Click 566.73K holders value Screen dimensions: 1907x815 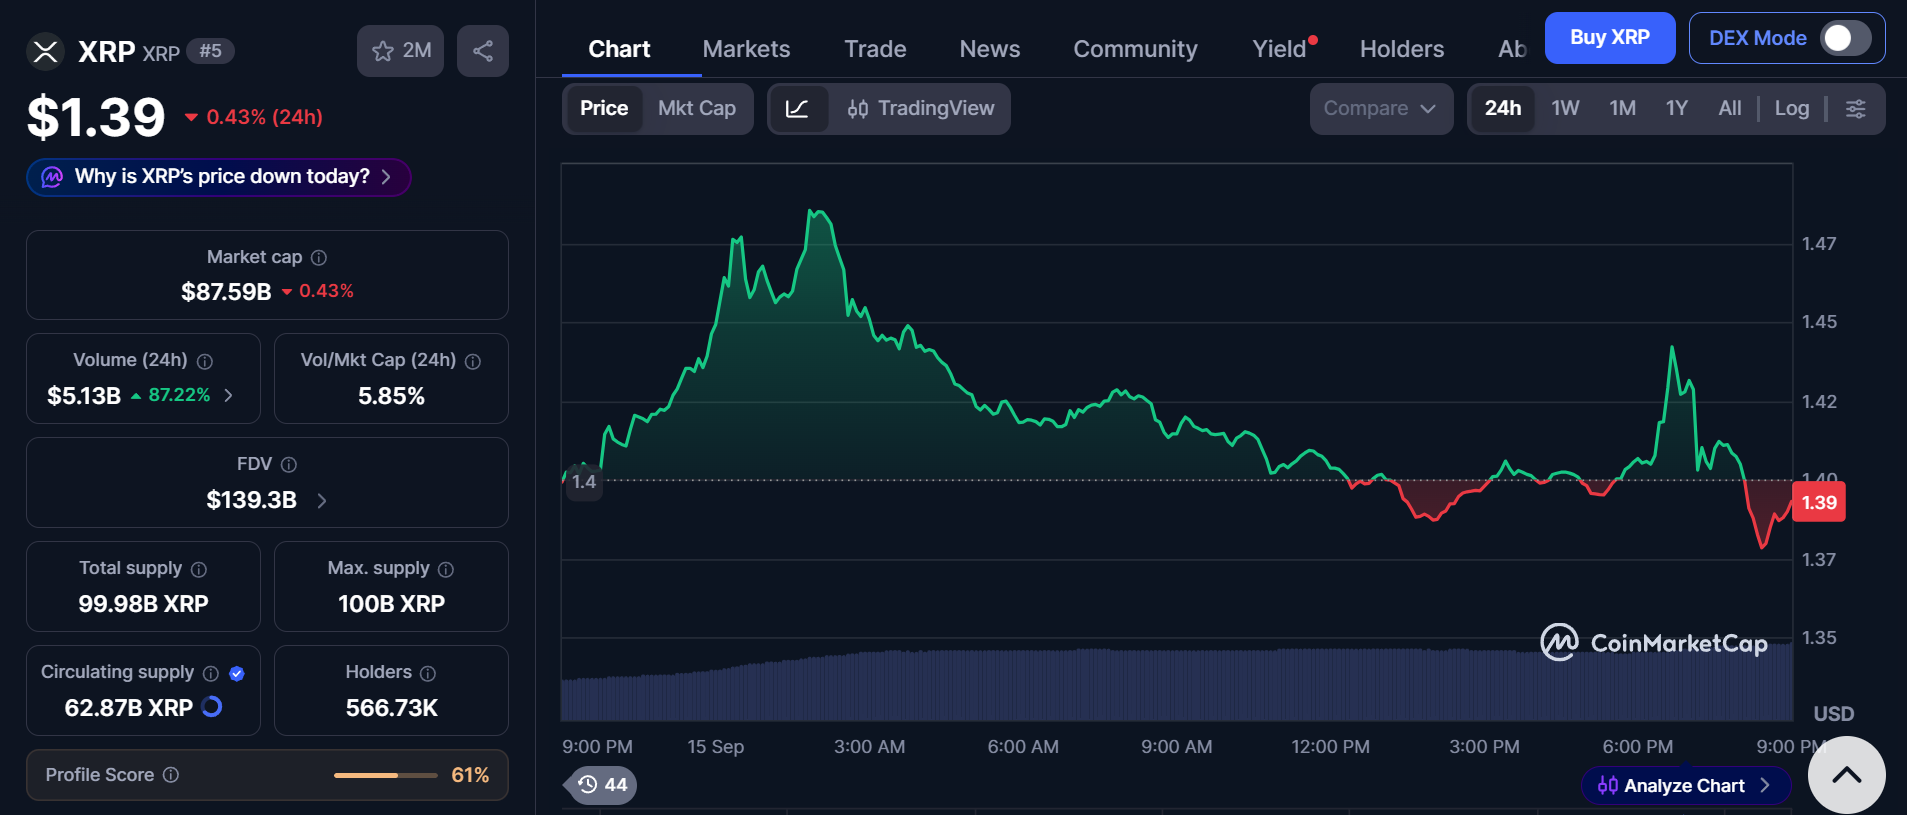pyautogui.click(x=392, y=708)
